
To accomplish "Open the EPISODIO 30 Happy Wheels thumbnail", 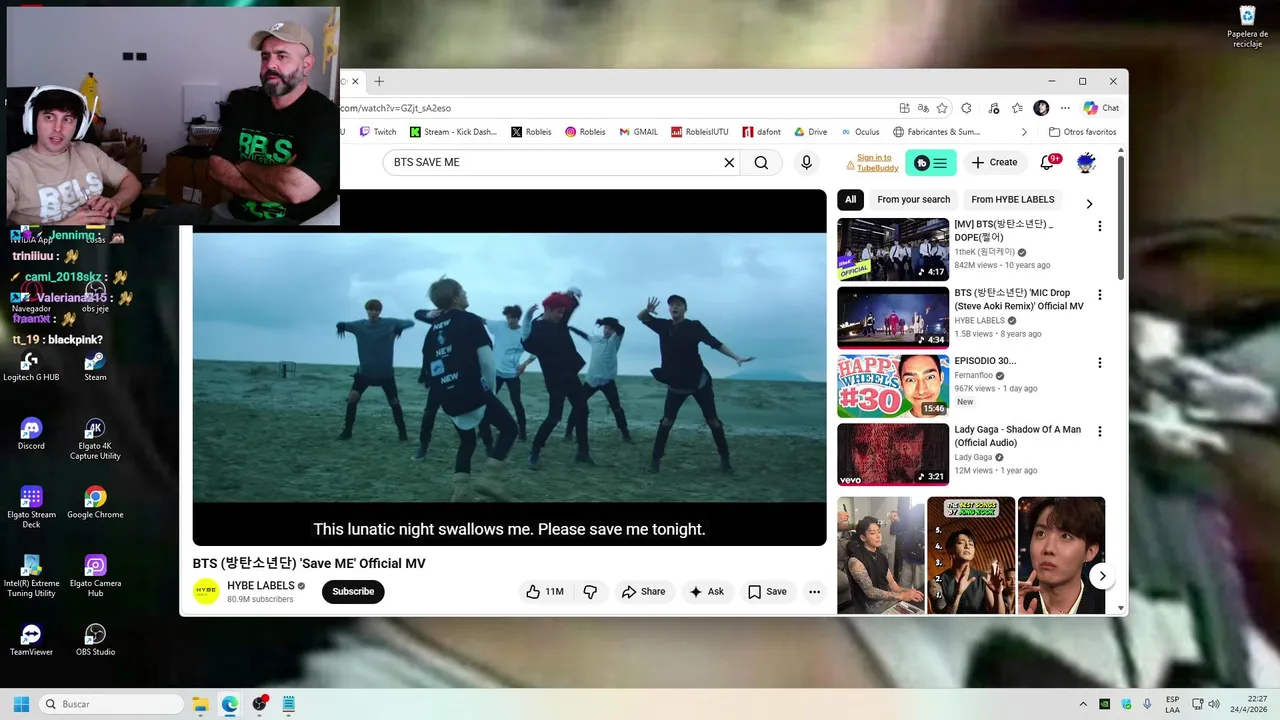I will tap(893, 386).
